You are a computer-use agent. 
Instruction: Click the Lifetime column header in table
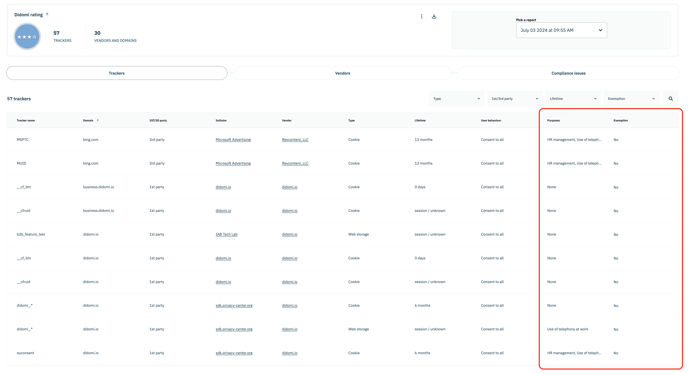pyautogui.click(x=419, y=120)
